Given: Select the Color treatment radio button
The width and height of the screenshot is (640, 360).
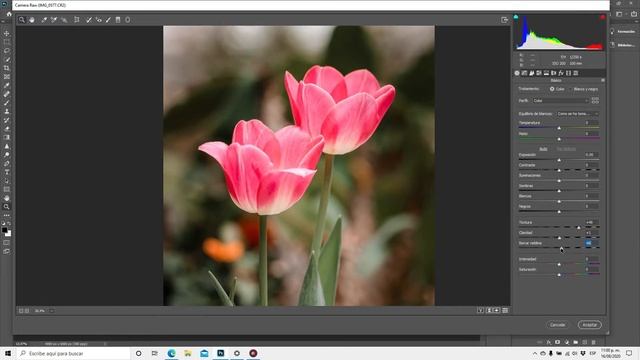Looking at the screenshot, I should (x=552, y=89).
